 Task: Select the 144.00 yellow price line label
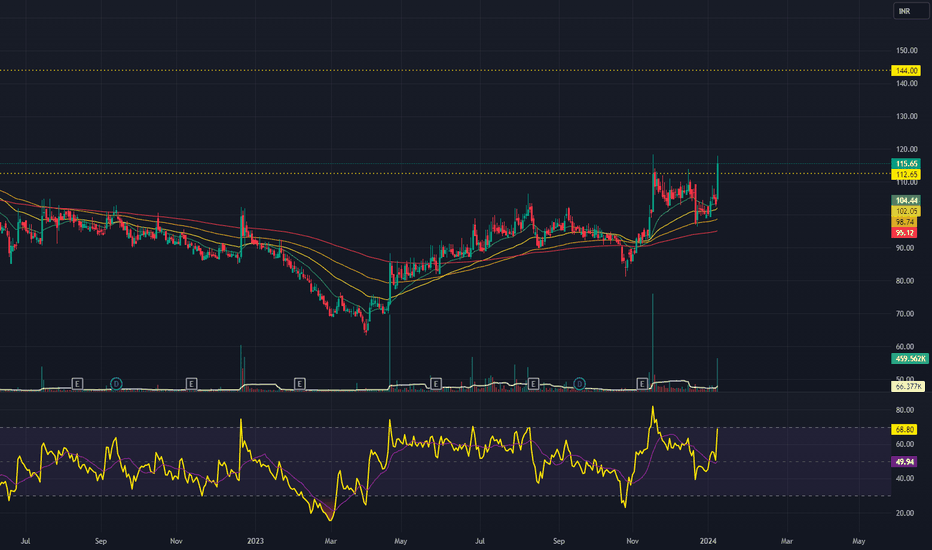906,71
